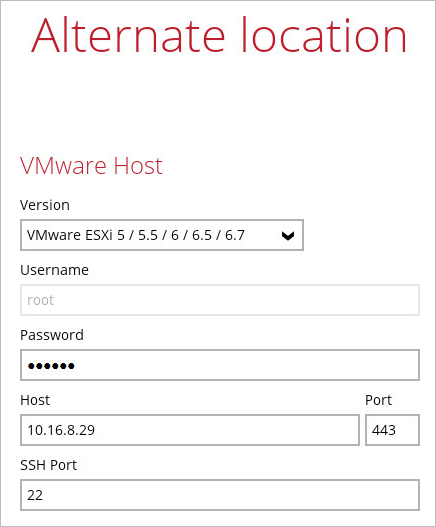Click the Username field containing root
The width and height of the screenshot is (436, 527).
click(220, 300)
